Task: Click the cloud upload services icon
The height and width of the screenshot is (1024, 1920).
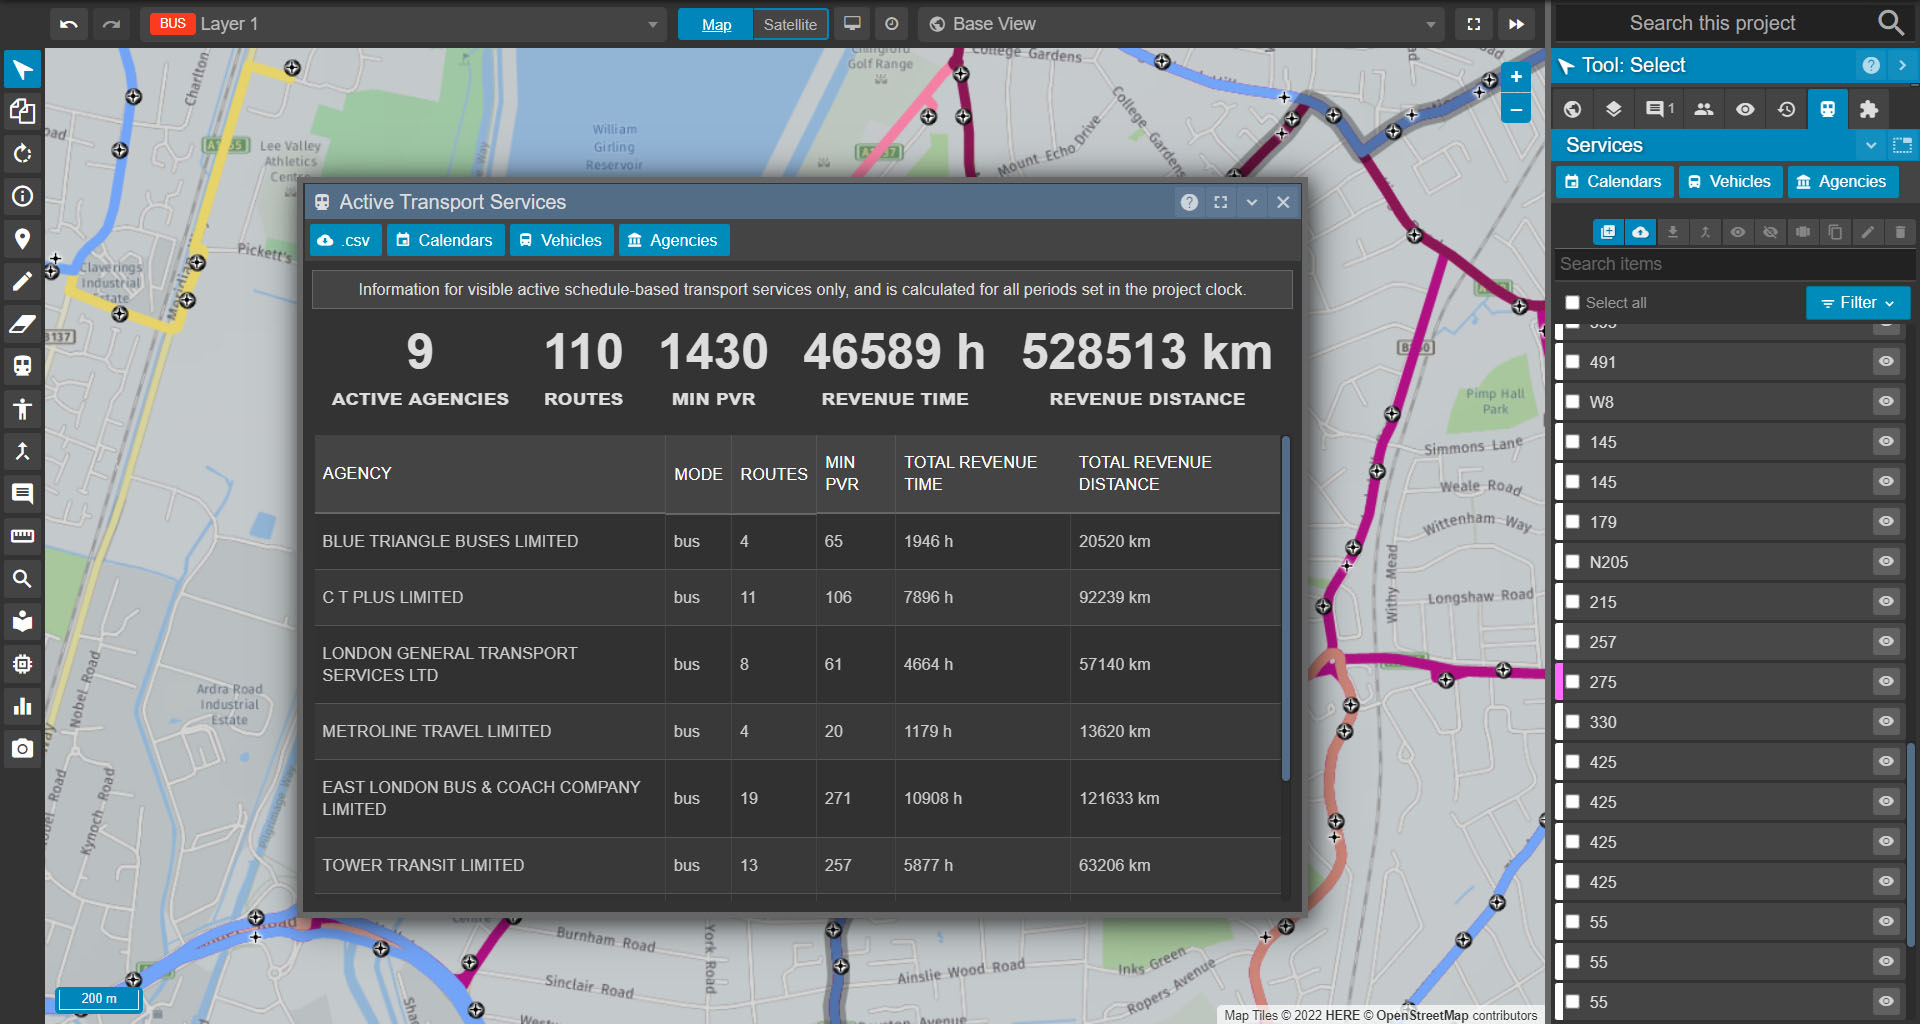Action: (x=1641, y=232)
